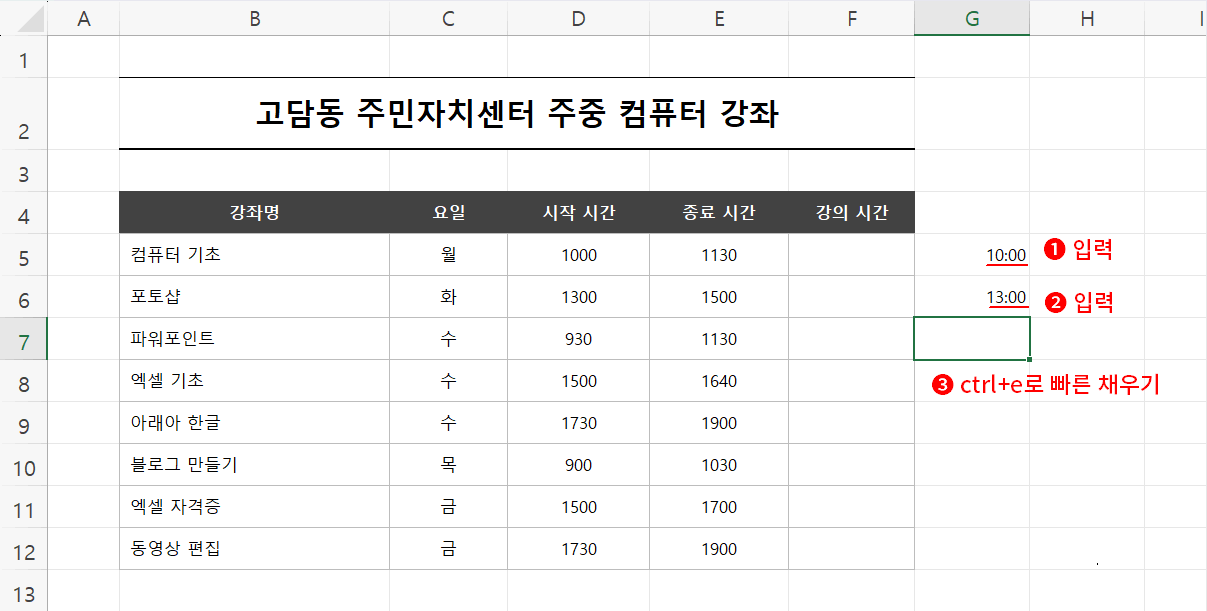Click empty 강의 시간 cell for 컴퓨터 기초
The height and width of the screenshot is (611, 1207).
[x=851, y=255]
